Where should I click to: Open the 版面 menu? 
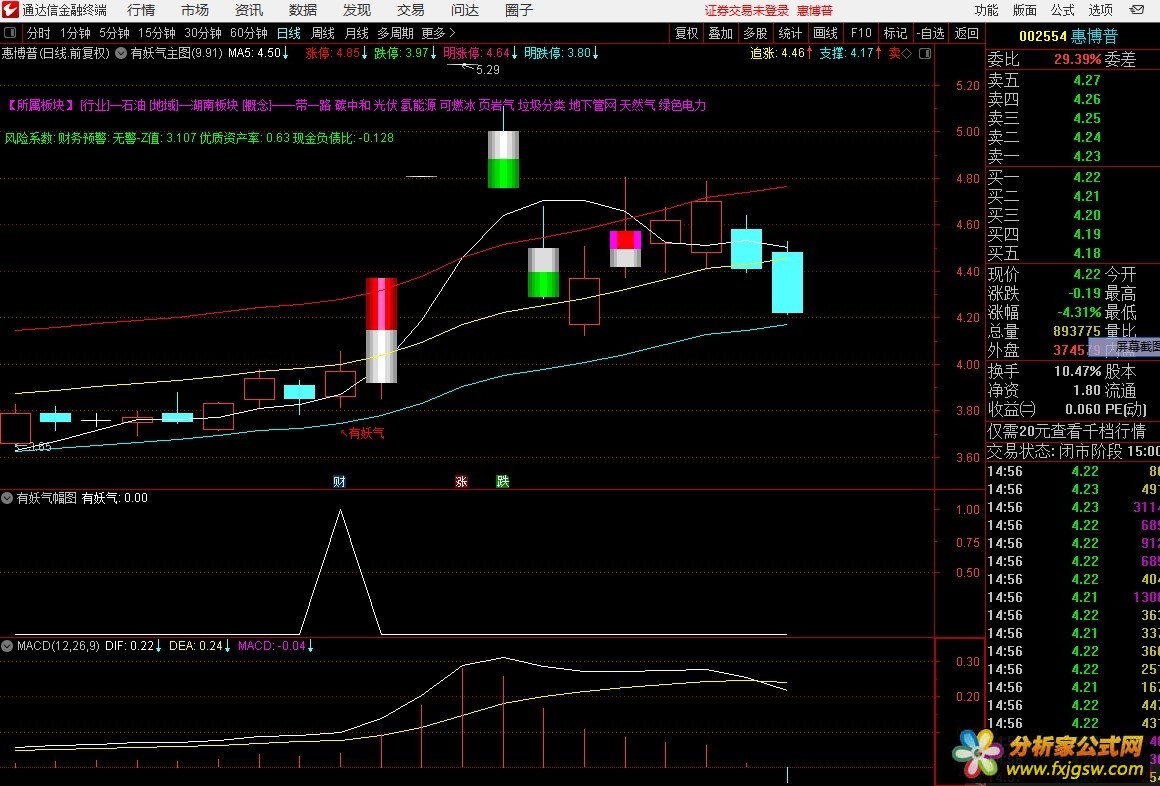pos(1025,10)
